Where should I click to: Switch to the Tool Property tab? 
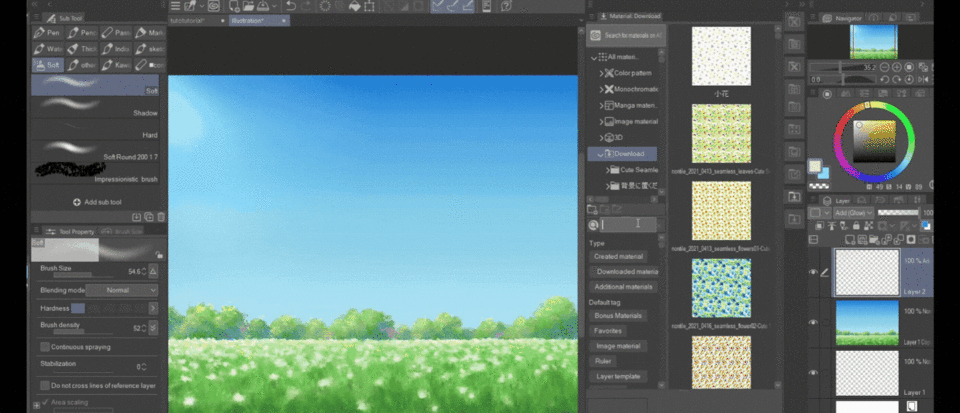(70, 231)
